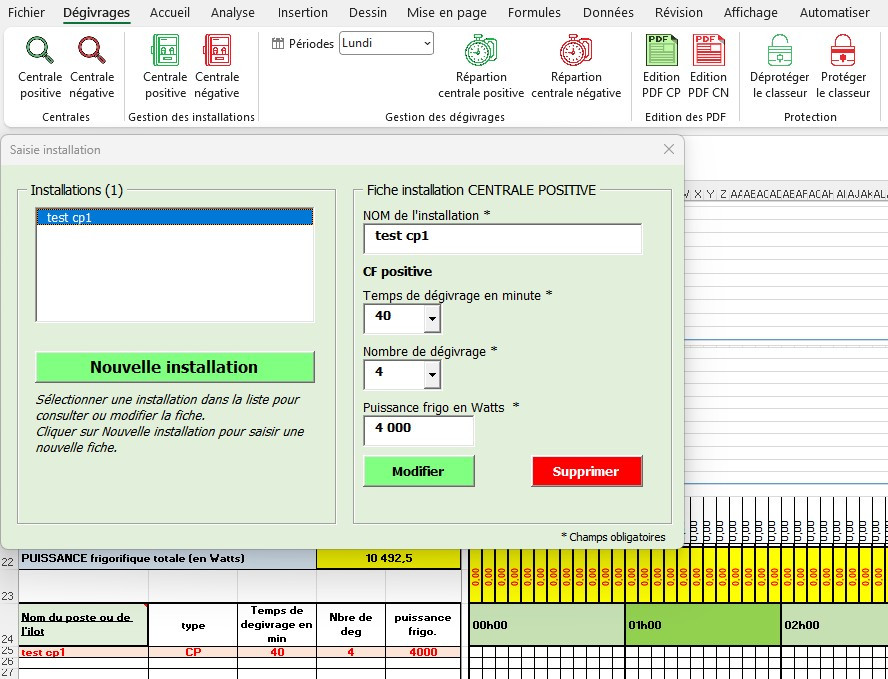Open Centrale positive in Gestion des installations
888x679 pixels.
pyautogui.click(x=165, y=51)
